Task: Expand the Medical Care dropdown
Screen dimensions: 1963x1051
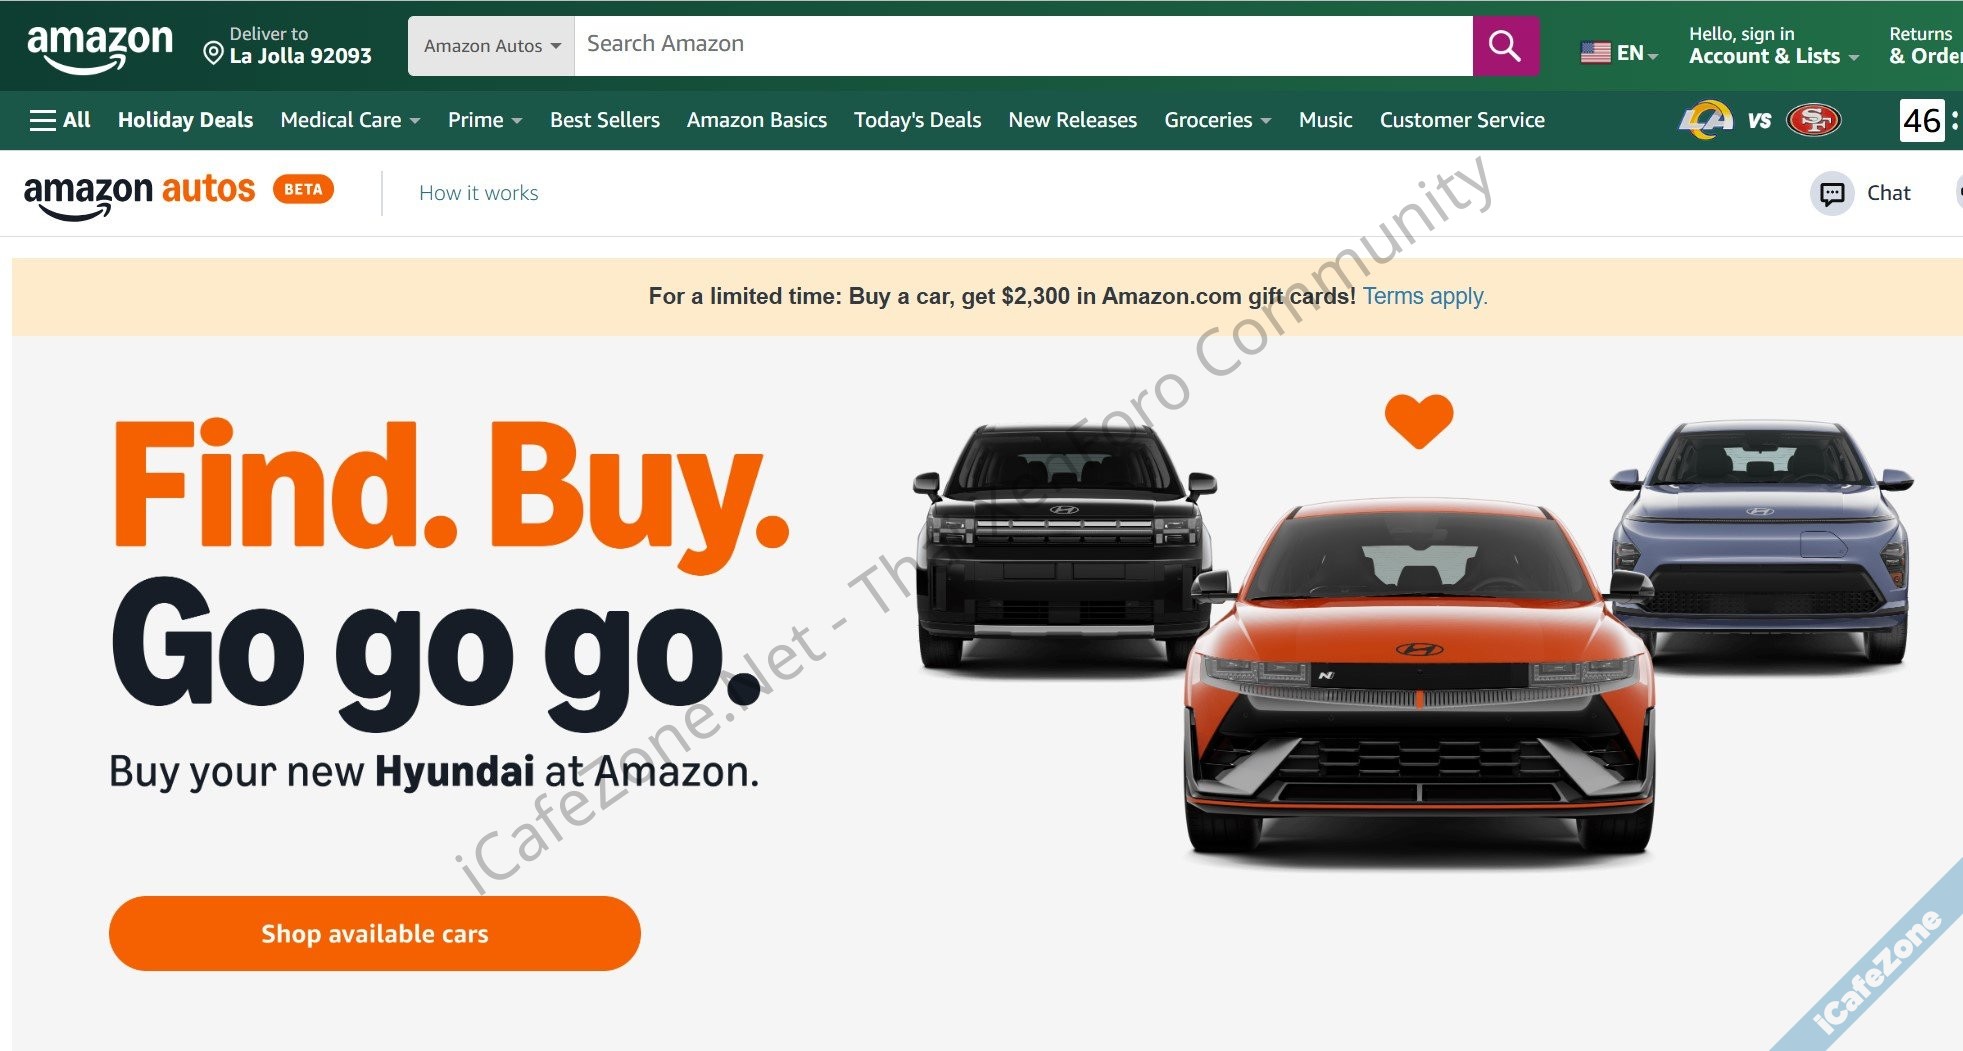Action: pos(350,120)
